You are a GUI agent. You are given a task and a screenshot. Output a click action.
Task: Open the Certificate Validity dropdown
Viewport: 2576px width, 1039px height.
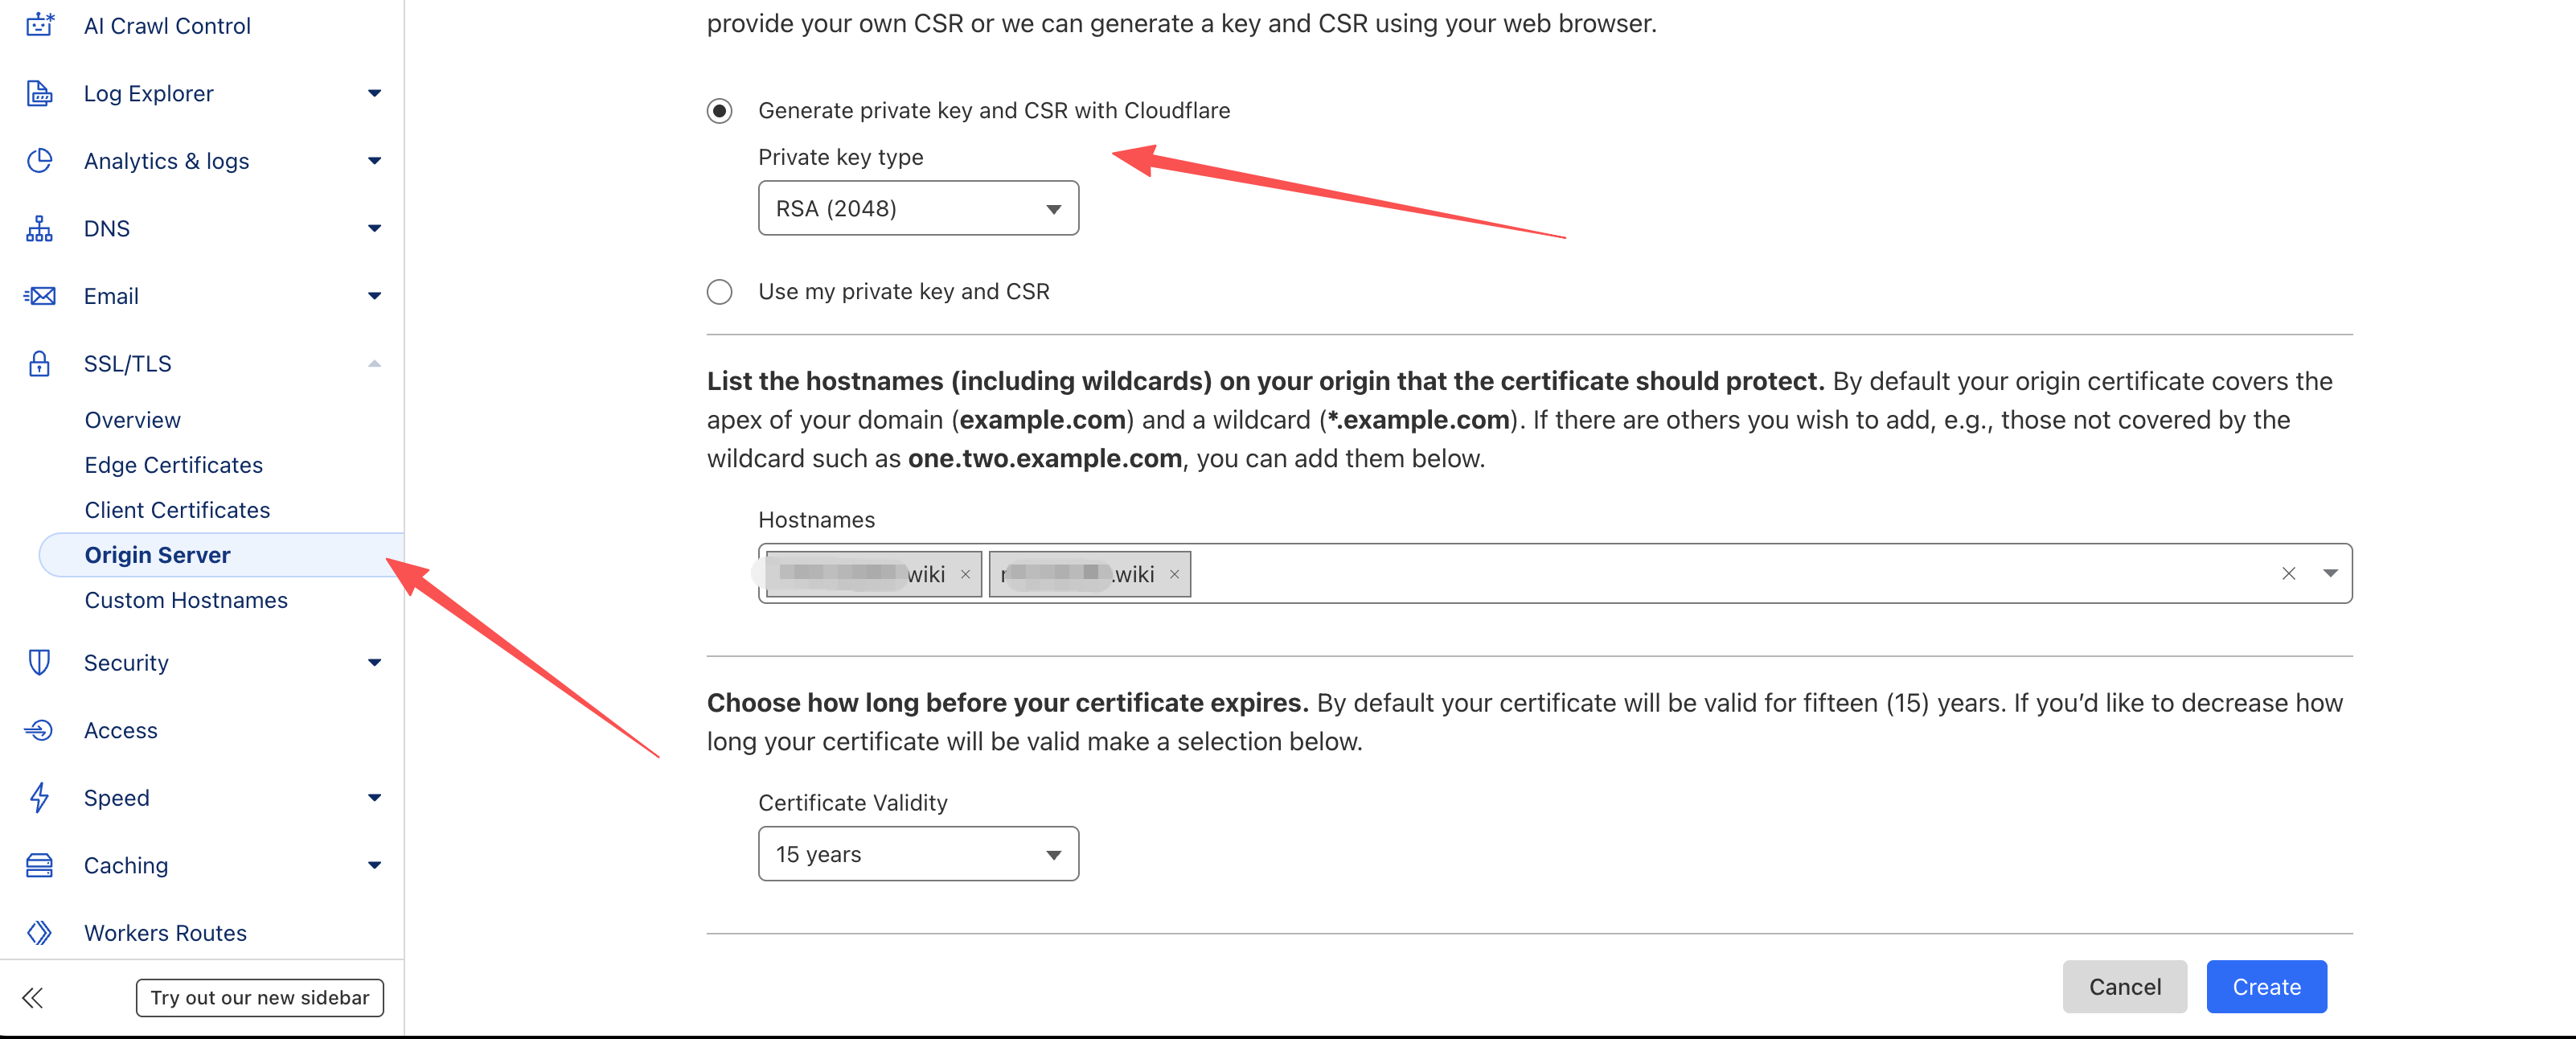point(917,855)
